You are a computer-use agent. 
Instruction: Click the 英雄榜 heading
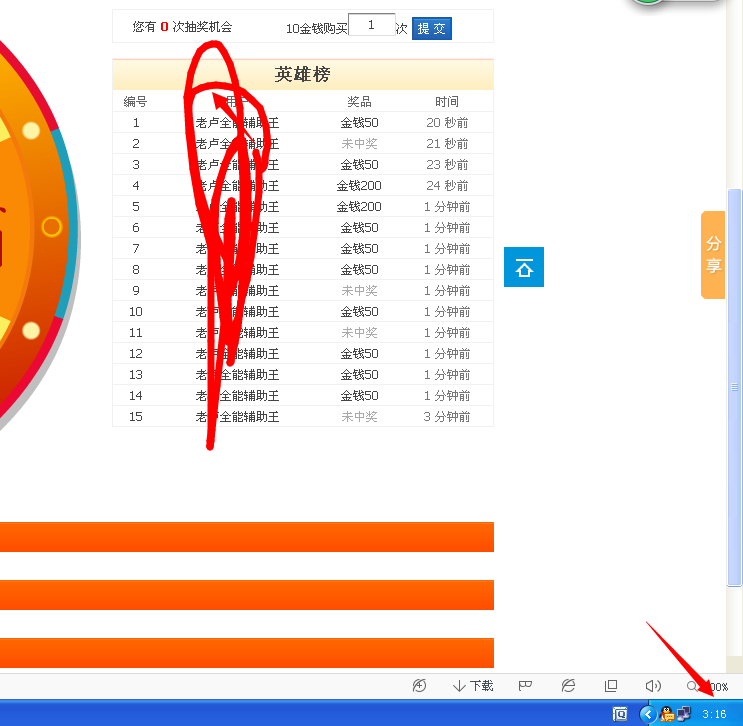pyautogui.click(x=302, y=74)
